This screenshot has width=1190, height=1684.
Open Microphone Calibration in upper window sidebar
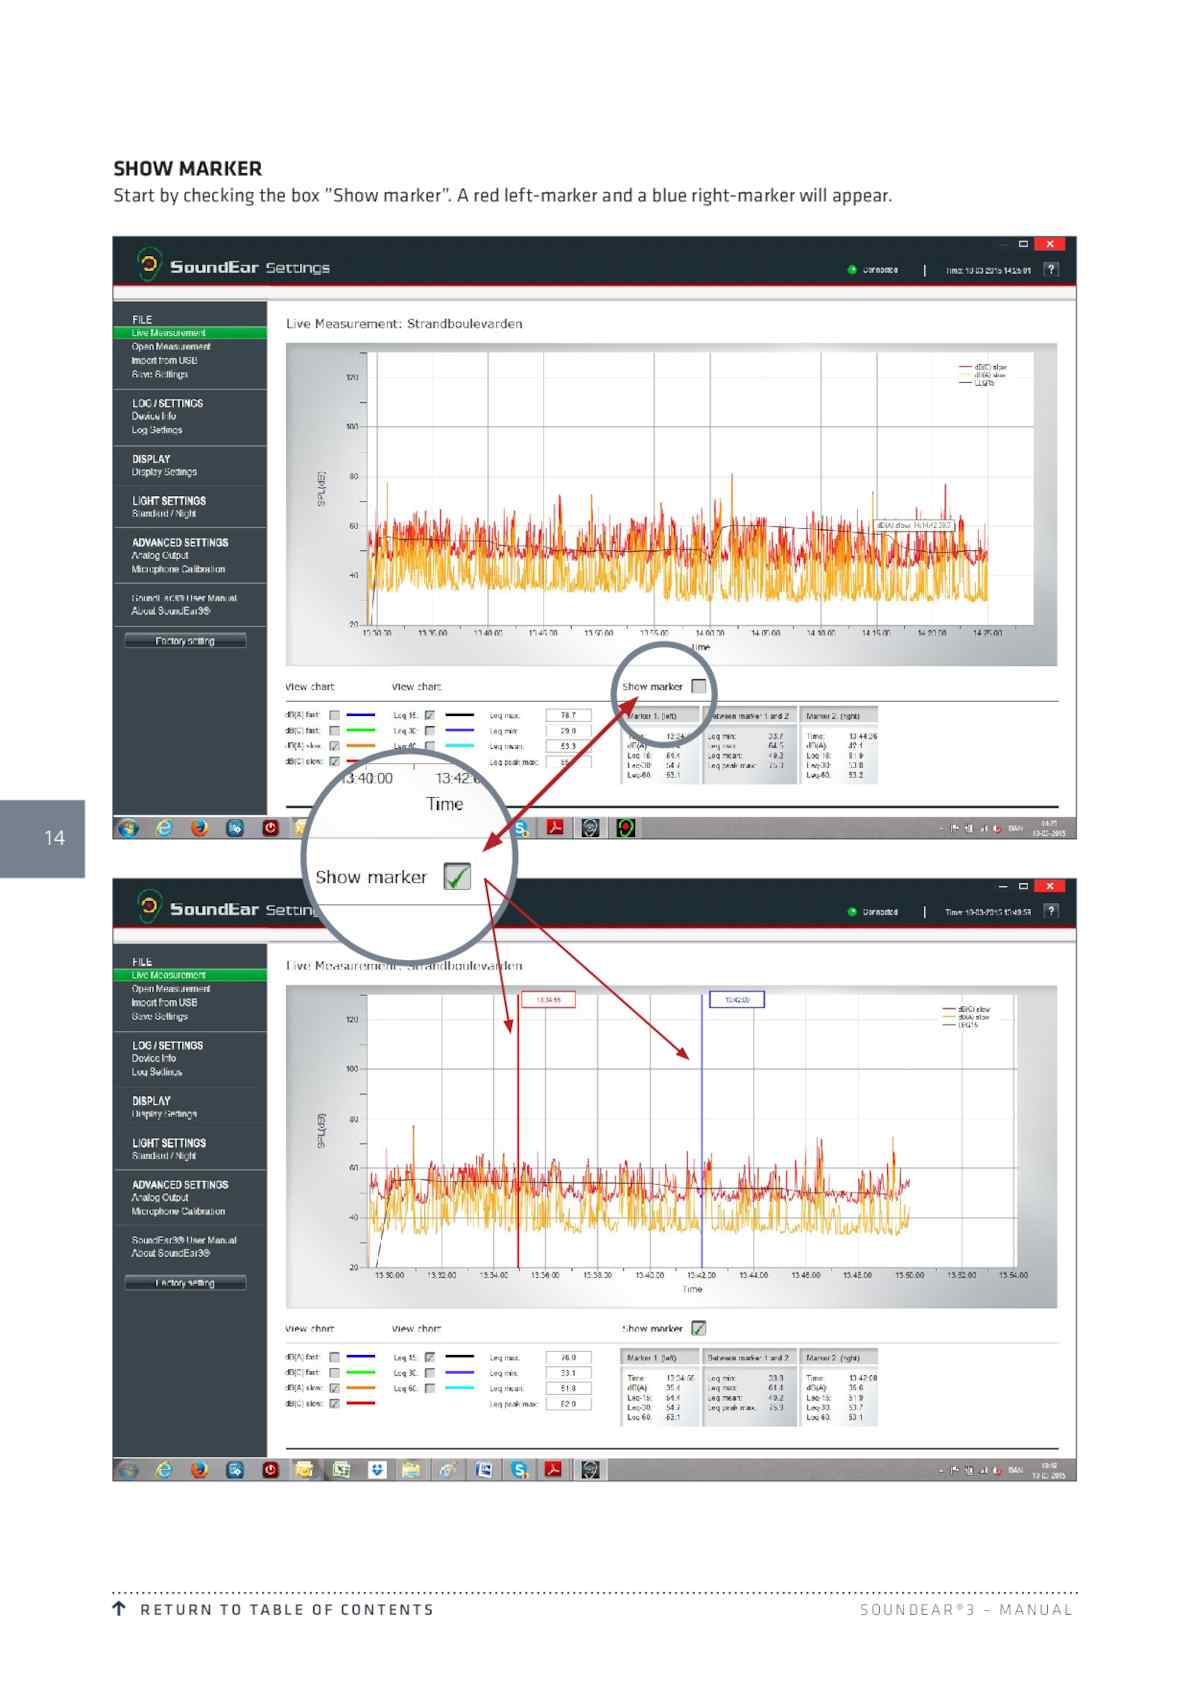point(178,569)
